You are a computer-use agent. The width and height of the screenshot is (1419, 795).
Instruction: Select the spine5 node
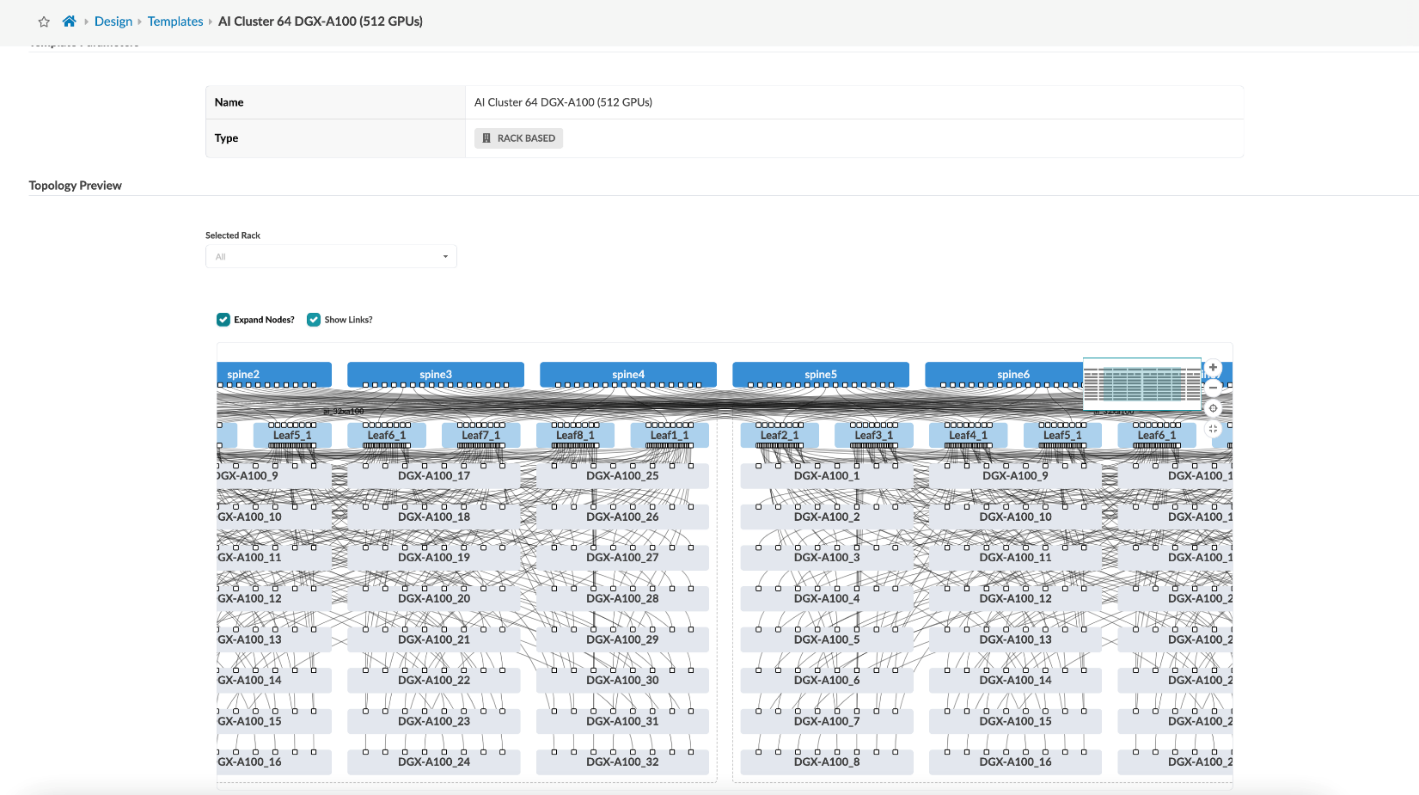pos(821,375)
